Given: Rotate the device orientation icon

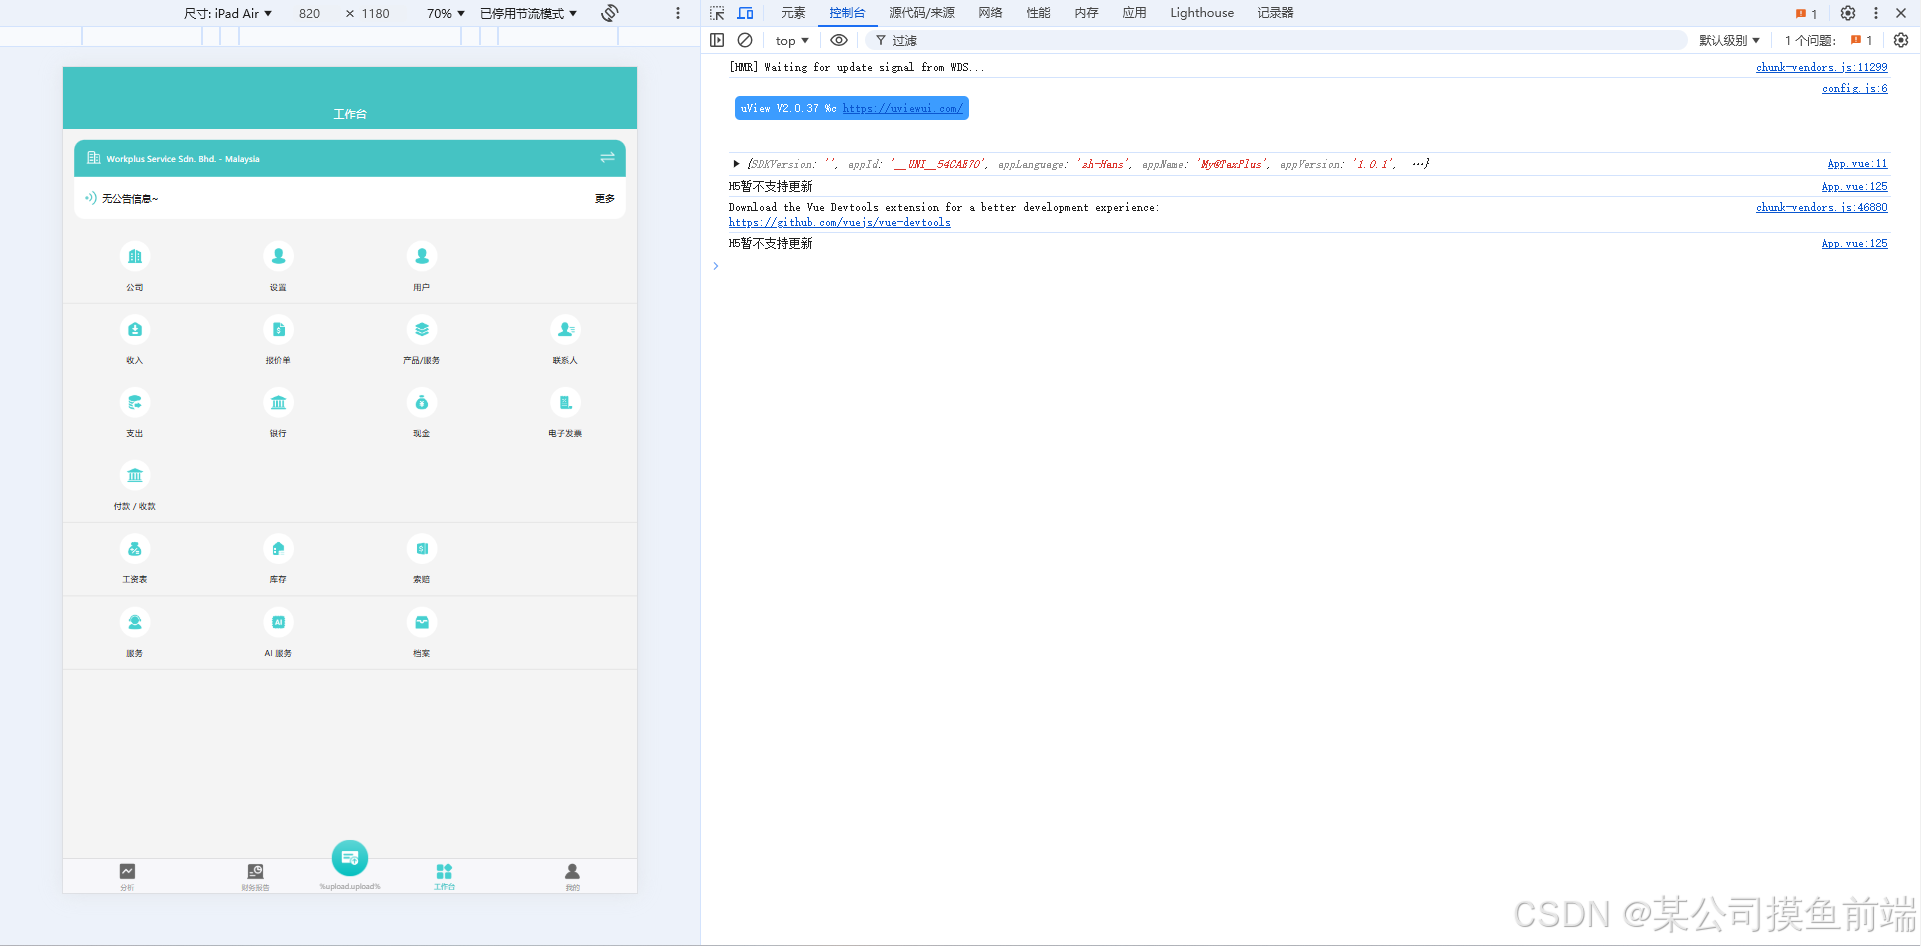Looking at the screenshot, I should [x=610, y=13].
